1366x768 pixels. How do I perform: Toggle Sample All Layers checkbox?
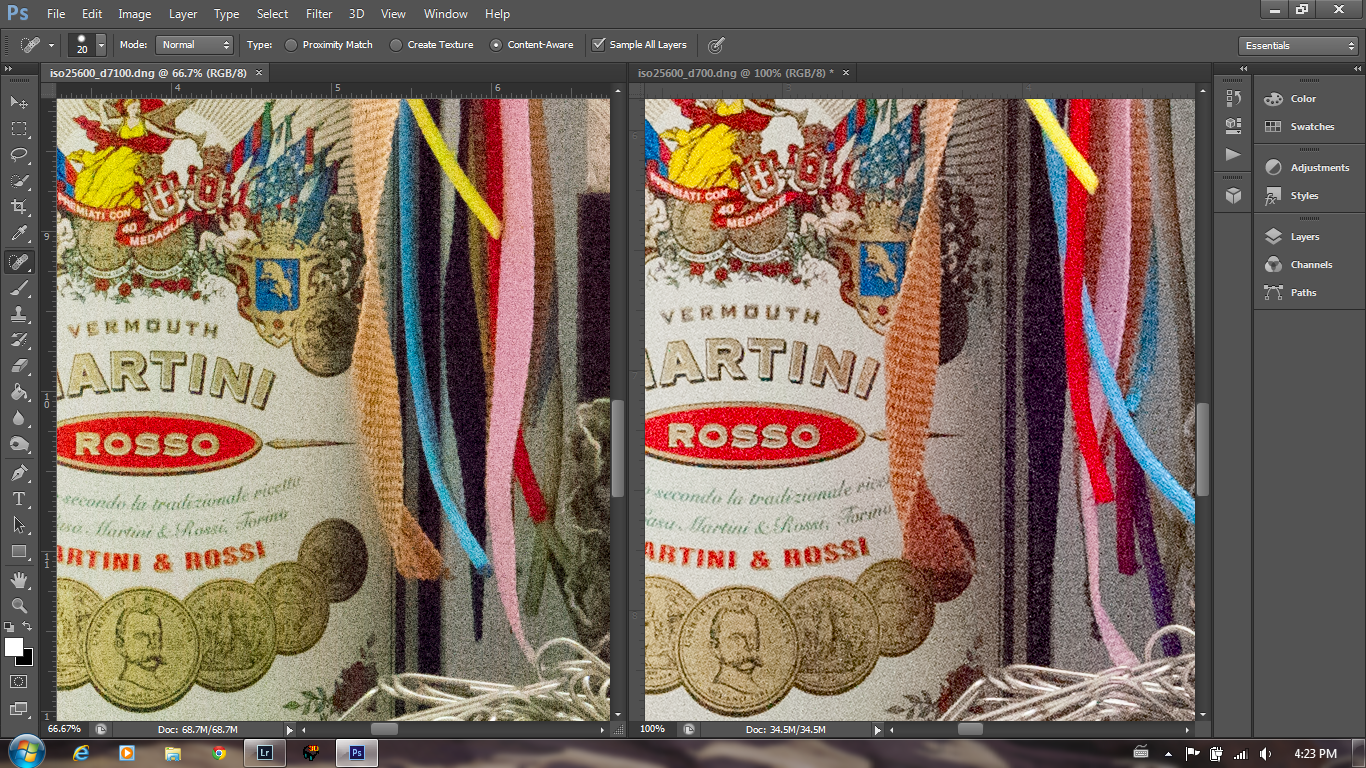point(598,45)
